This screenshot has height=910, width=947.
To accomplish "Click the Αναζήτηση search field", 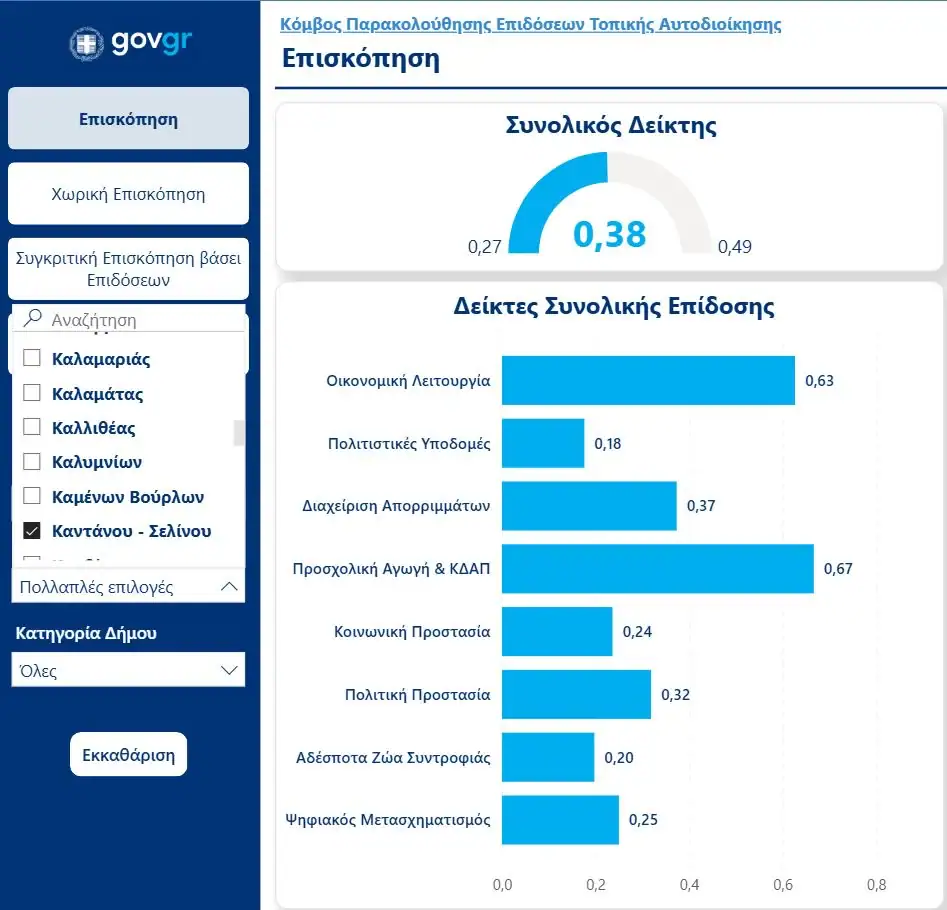I will [x=140, y=320].
